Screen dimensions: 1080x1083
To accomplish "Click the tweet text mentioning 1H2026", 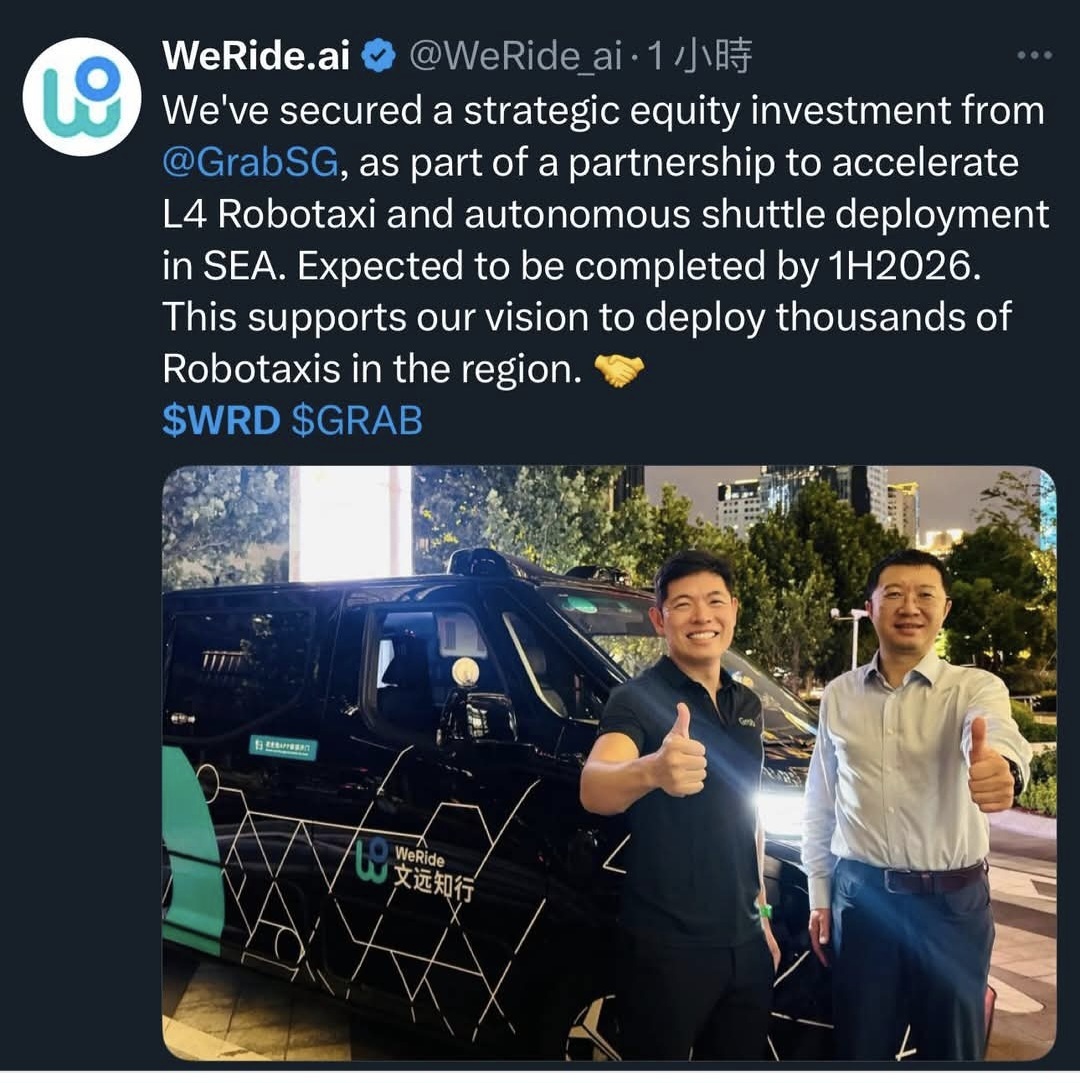I will (571, 266).
